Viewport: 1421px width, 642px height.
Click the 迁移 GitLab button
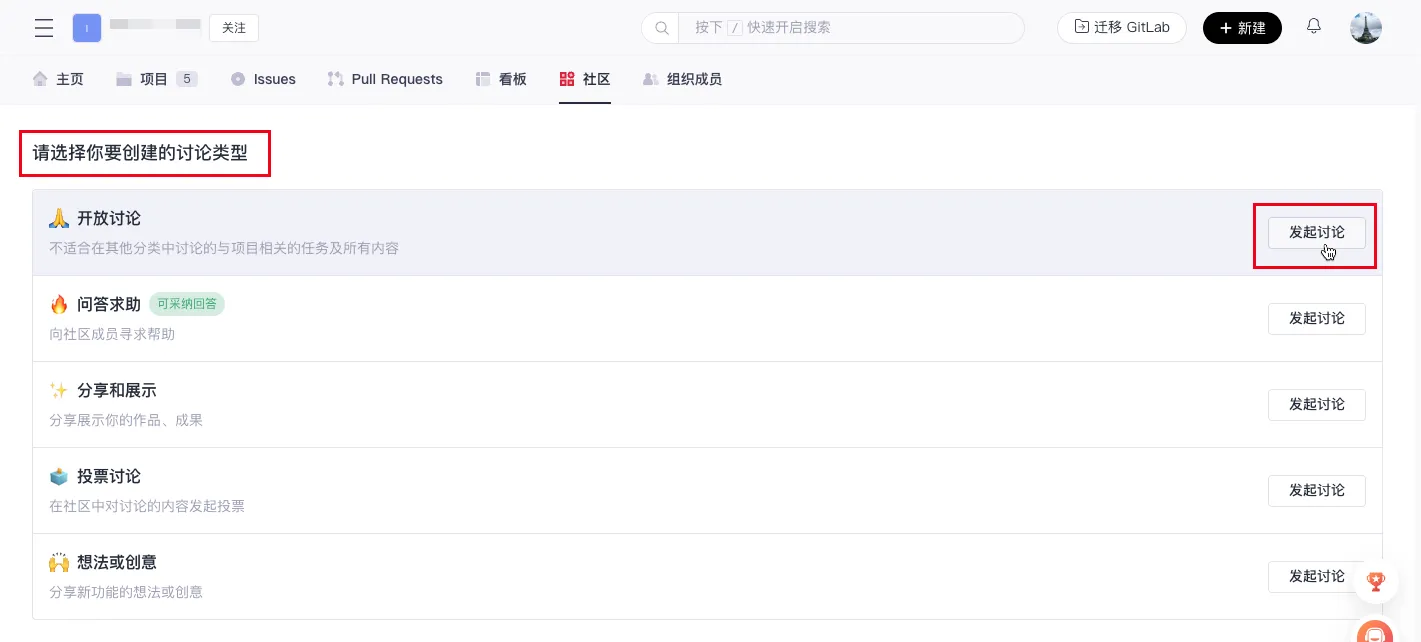pos(1121,28)
